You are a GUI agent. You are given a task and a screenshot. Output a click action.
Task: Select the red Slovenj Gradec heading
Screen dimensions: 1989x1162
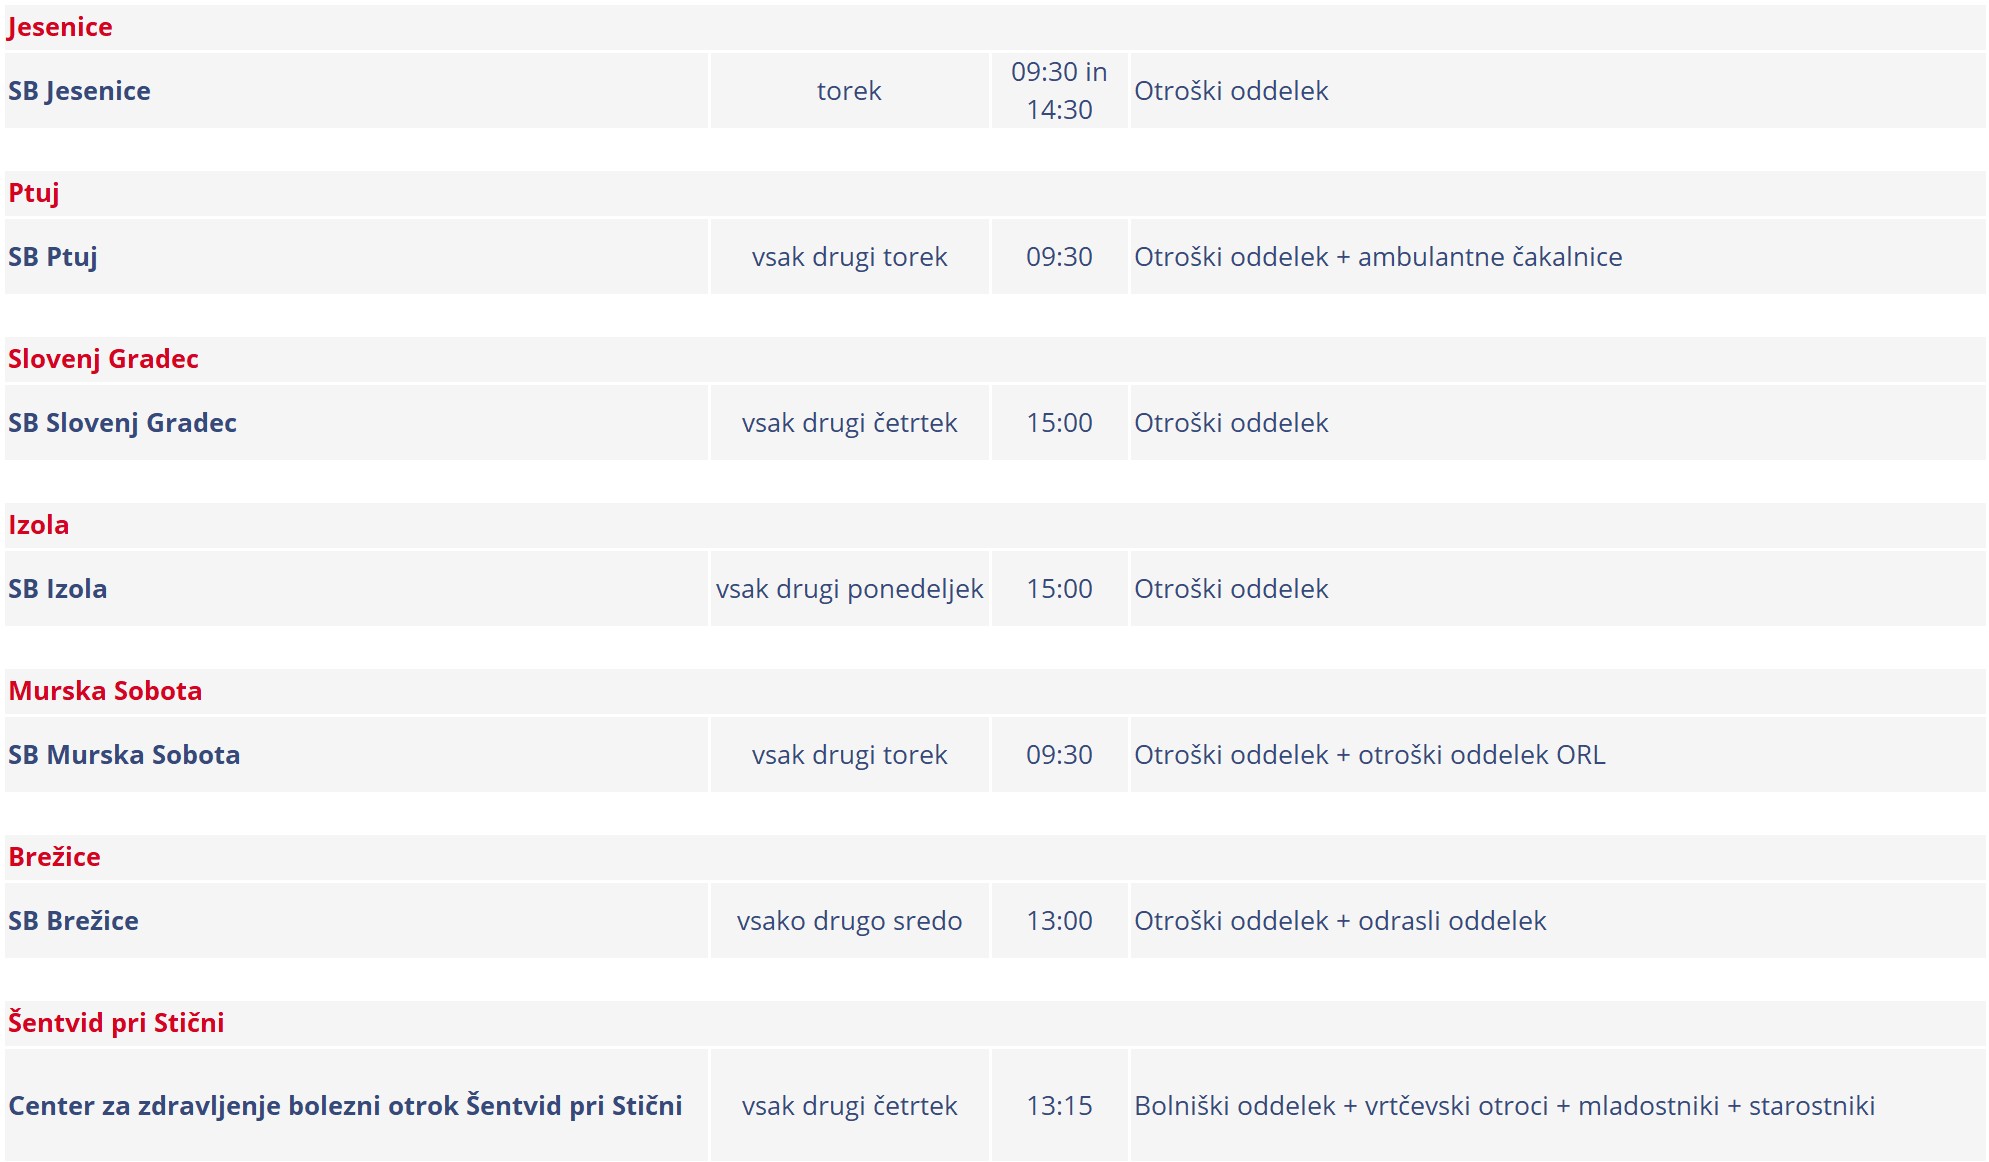tap(103, 359)
